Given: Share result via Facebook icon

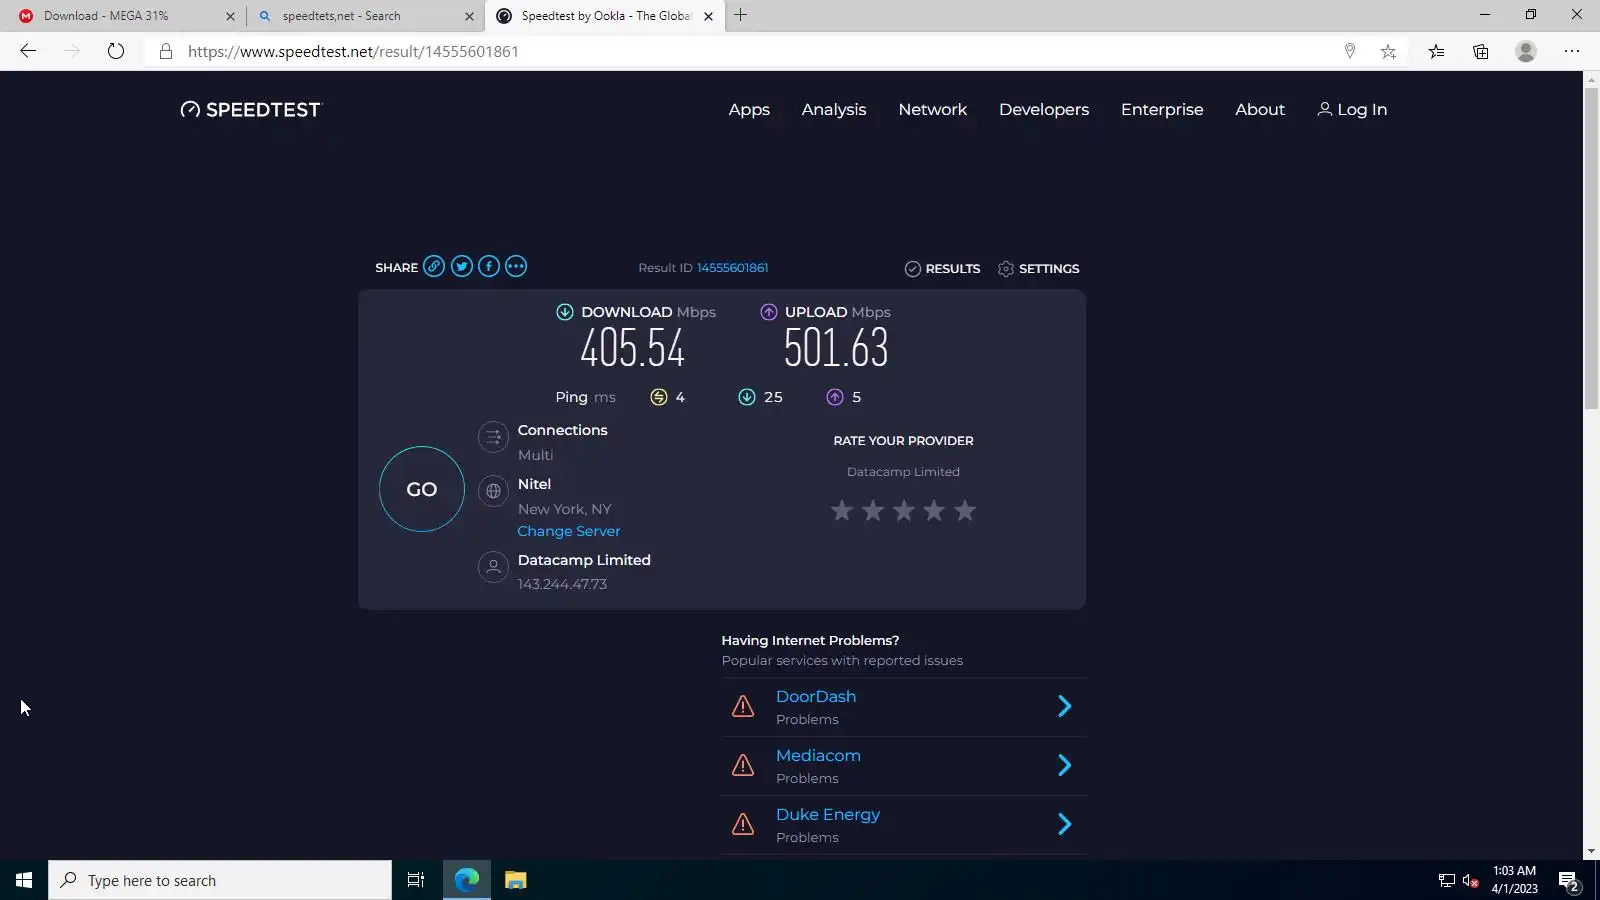Looking at the screenshot, I should tap(488, 266).
